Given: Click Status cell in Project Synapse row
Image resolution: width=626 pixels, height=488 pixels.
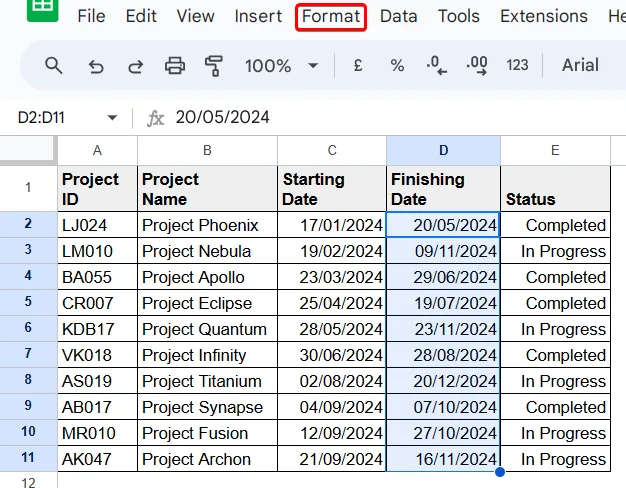Looking at the screenshot, I should (555, 407).
